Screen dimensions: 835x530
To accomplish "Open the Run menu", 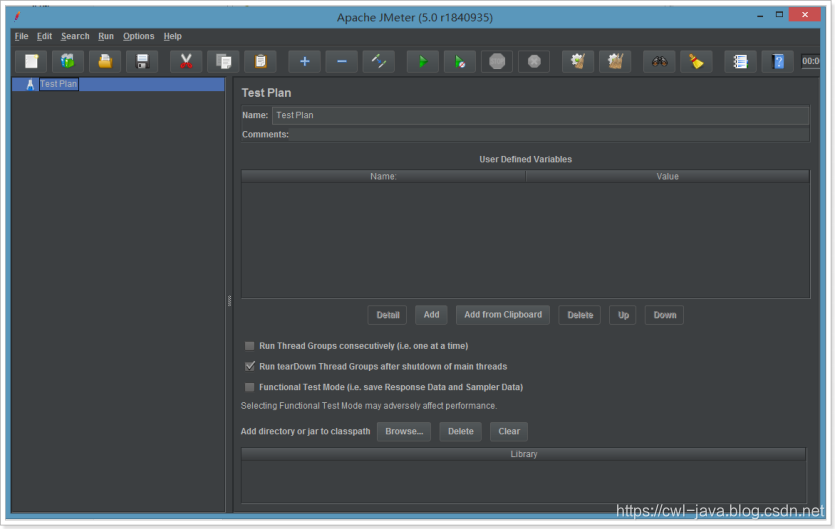I will [x=106, y=36].
